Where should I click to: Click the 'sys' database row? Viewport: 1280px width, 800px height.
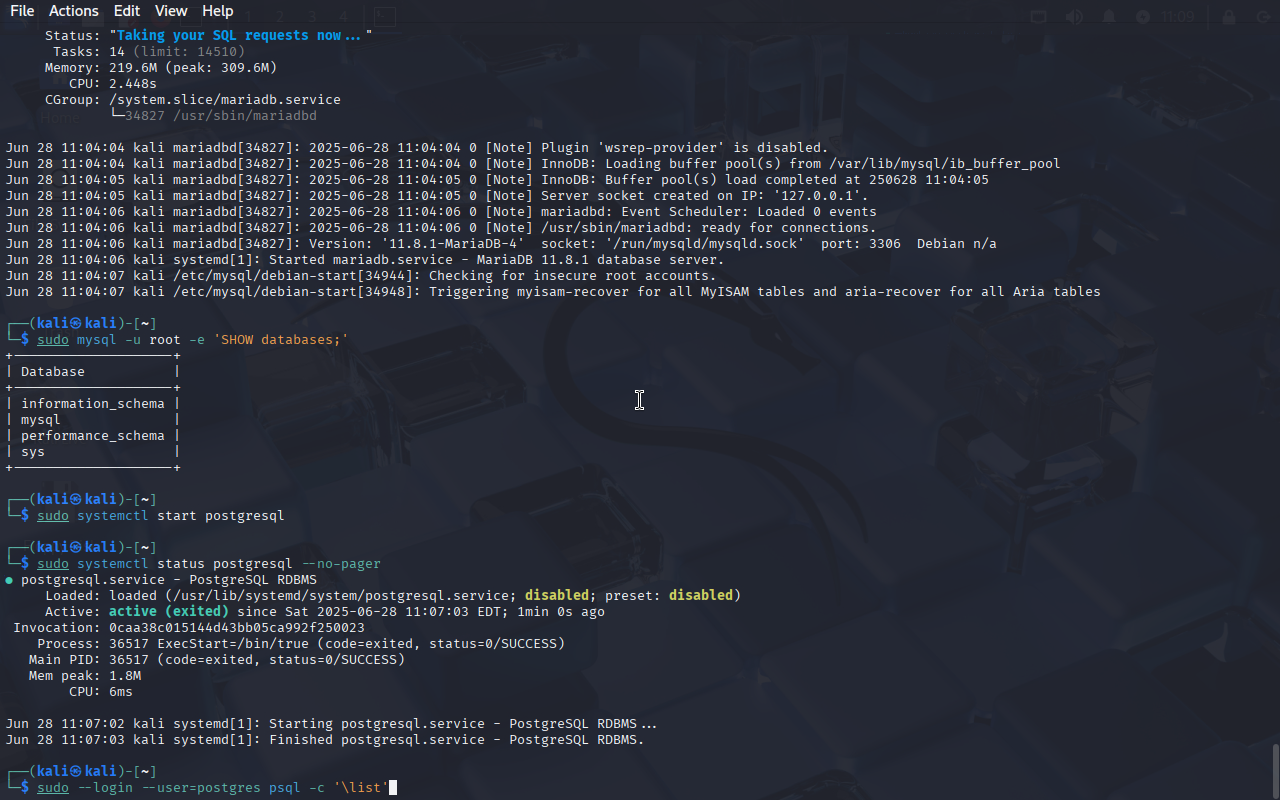[x=92, y=452]
